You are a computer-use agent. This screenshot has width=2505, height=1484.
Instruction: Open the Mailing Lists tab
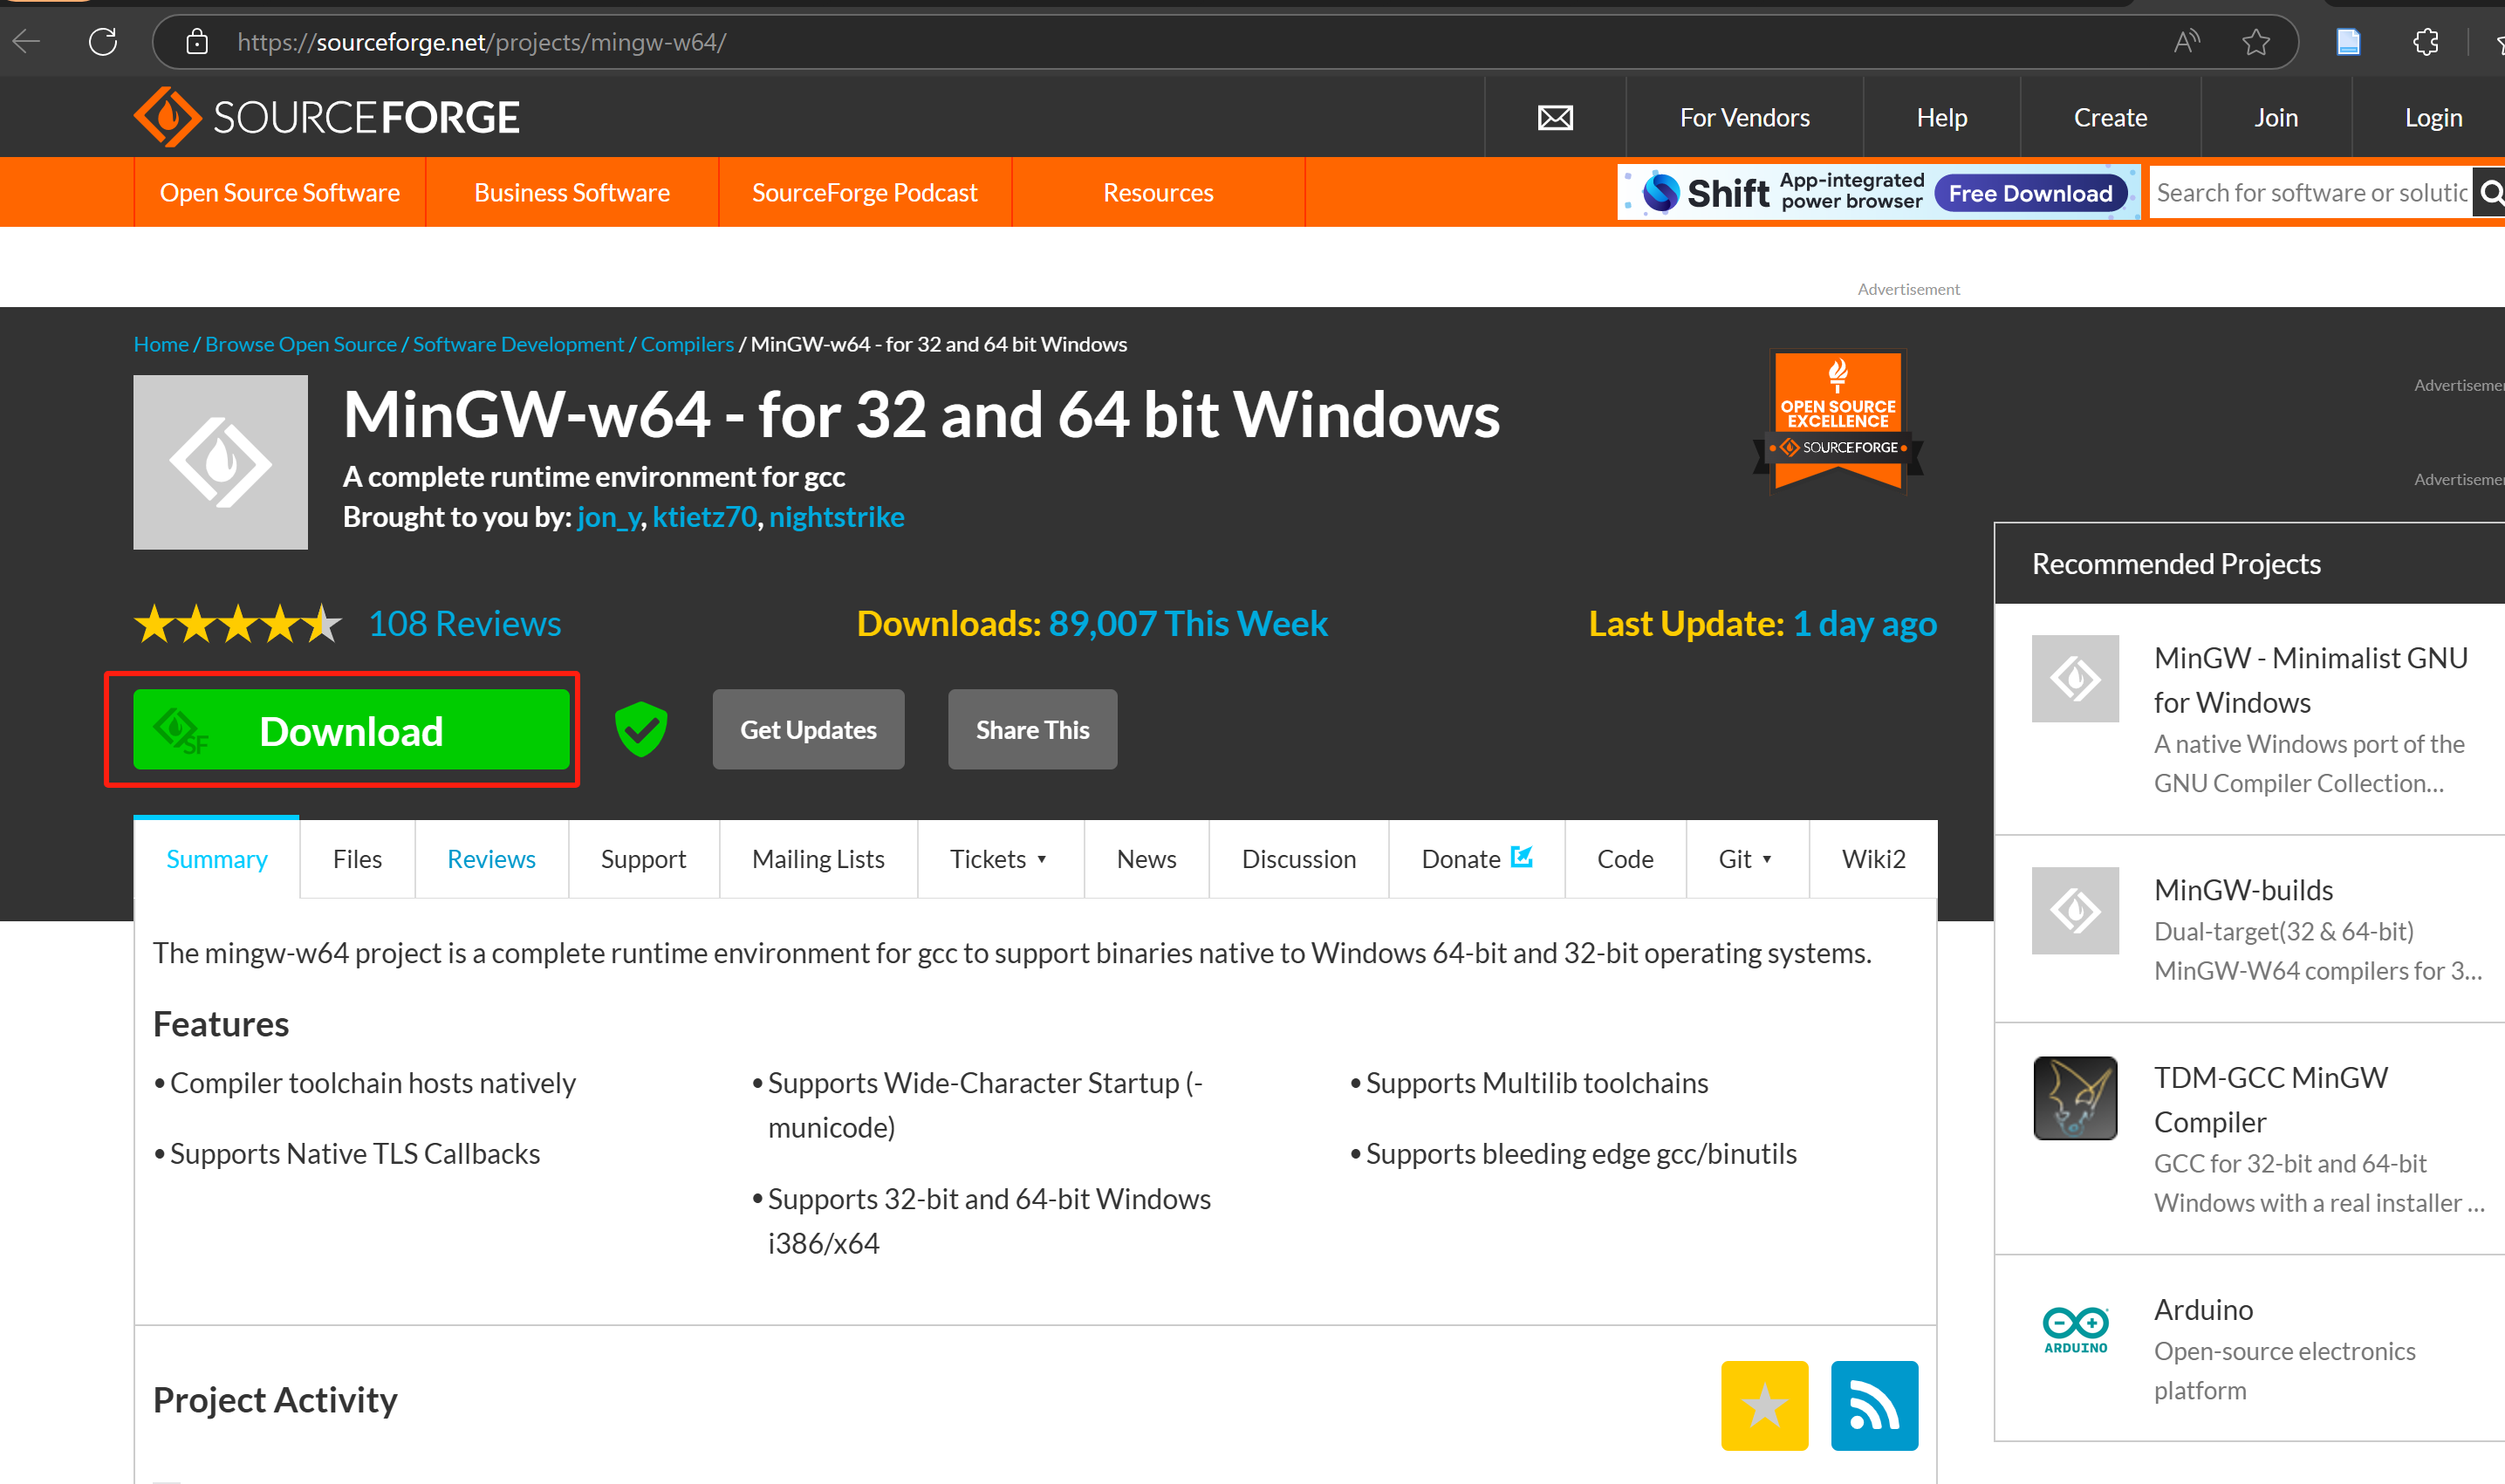818,859
